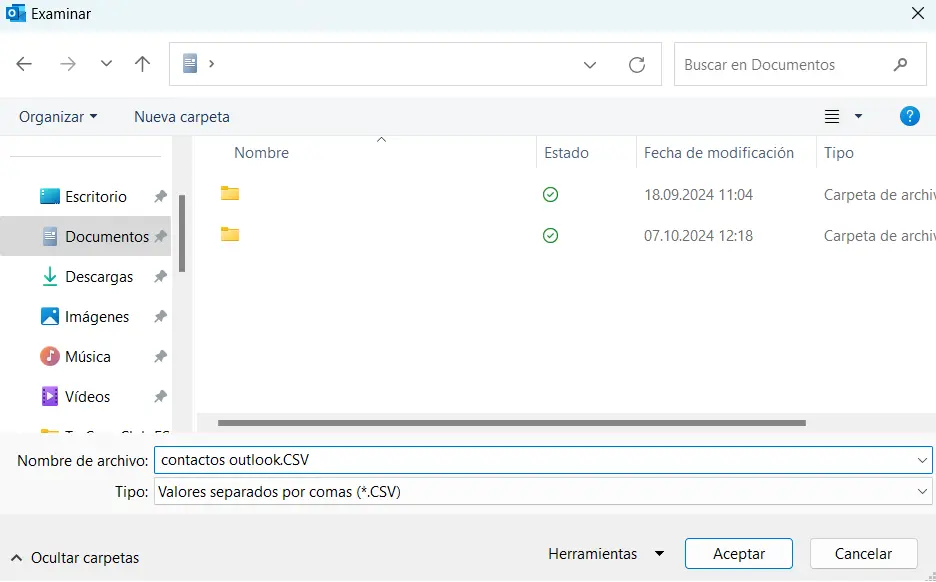
Task: Sort by the Nombre column
Action: tap(261, 153)
